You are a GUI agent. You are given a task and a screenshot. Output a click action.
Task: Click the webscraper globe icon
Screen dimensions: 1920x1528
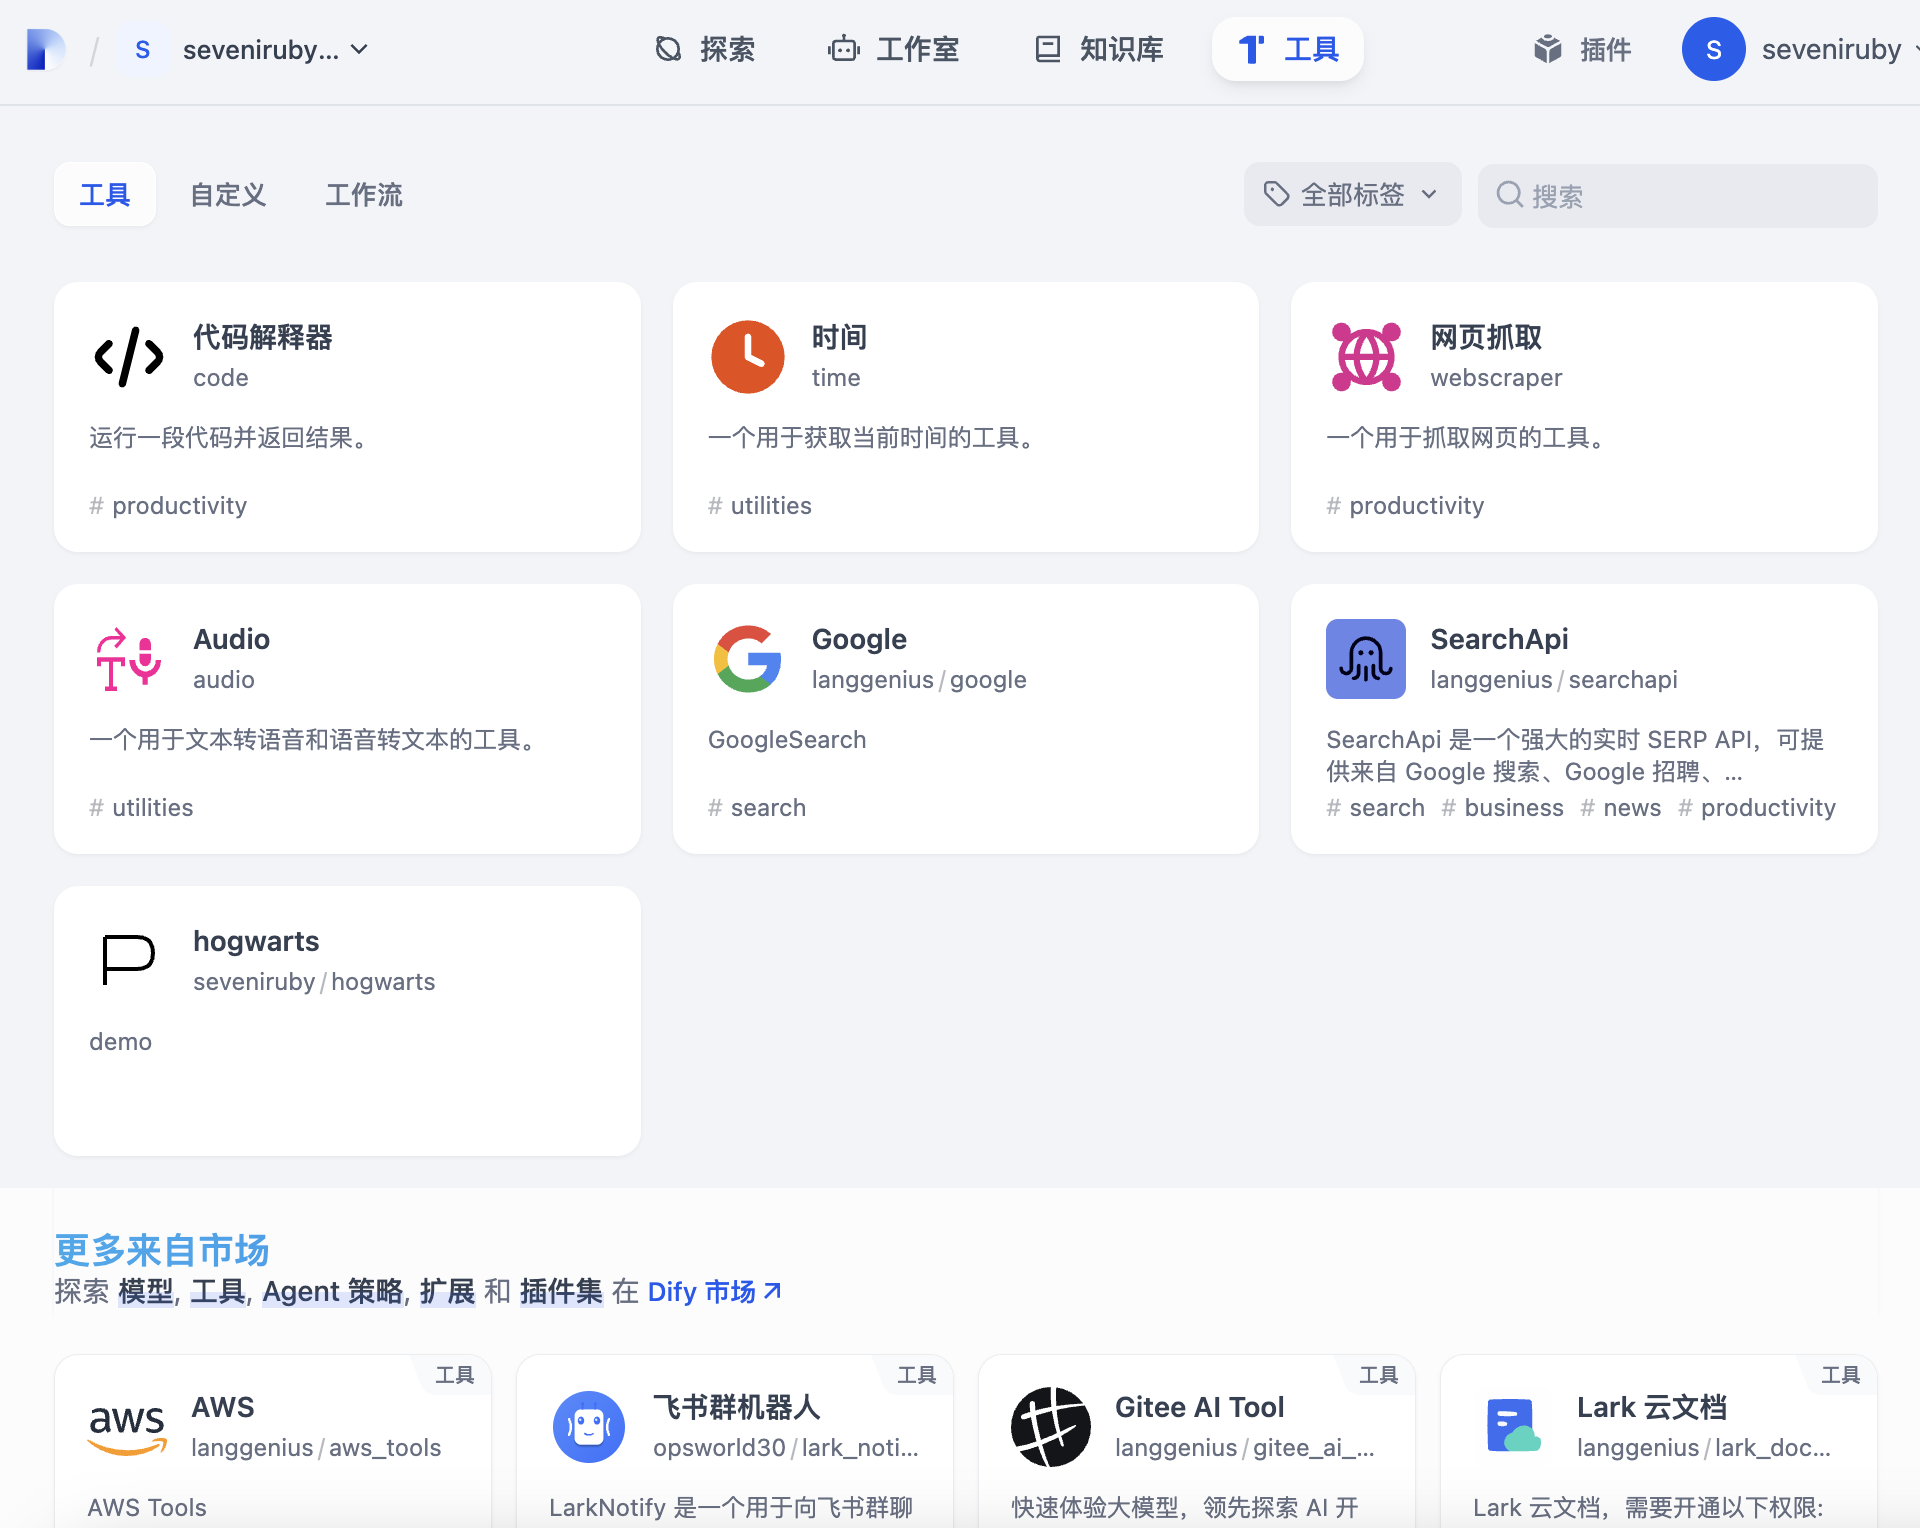1366,357
